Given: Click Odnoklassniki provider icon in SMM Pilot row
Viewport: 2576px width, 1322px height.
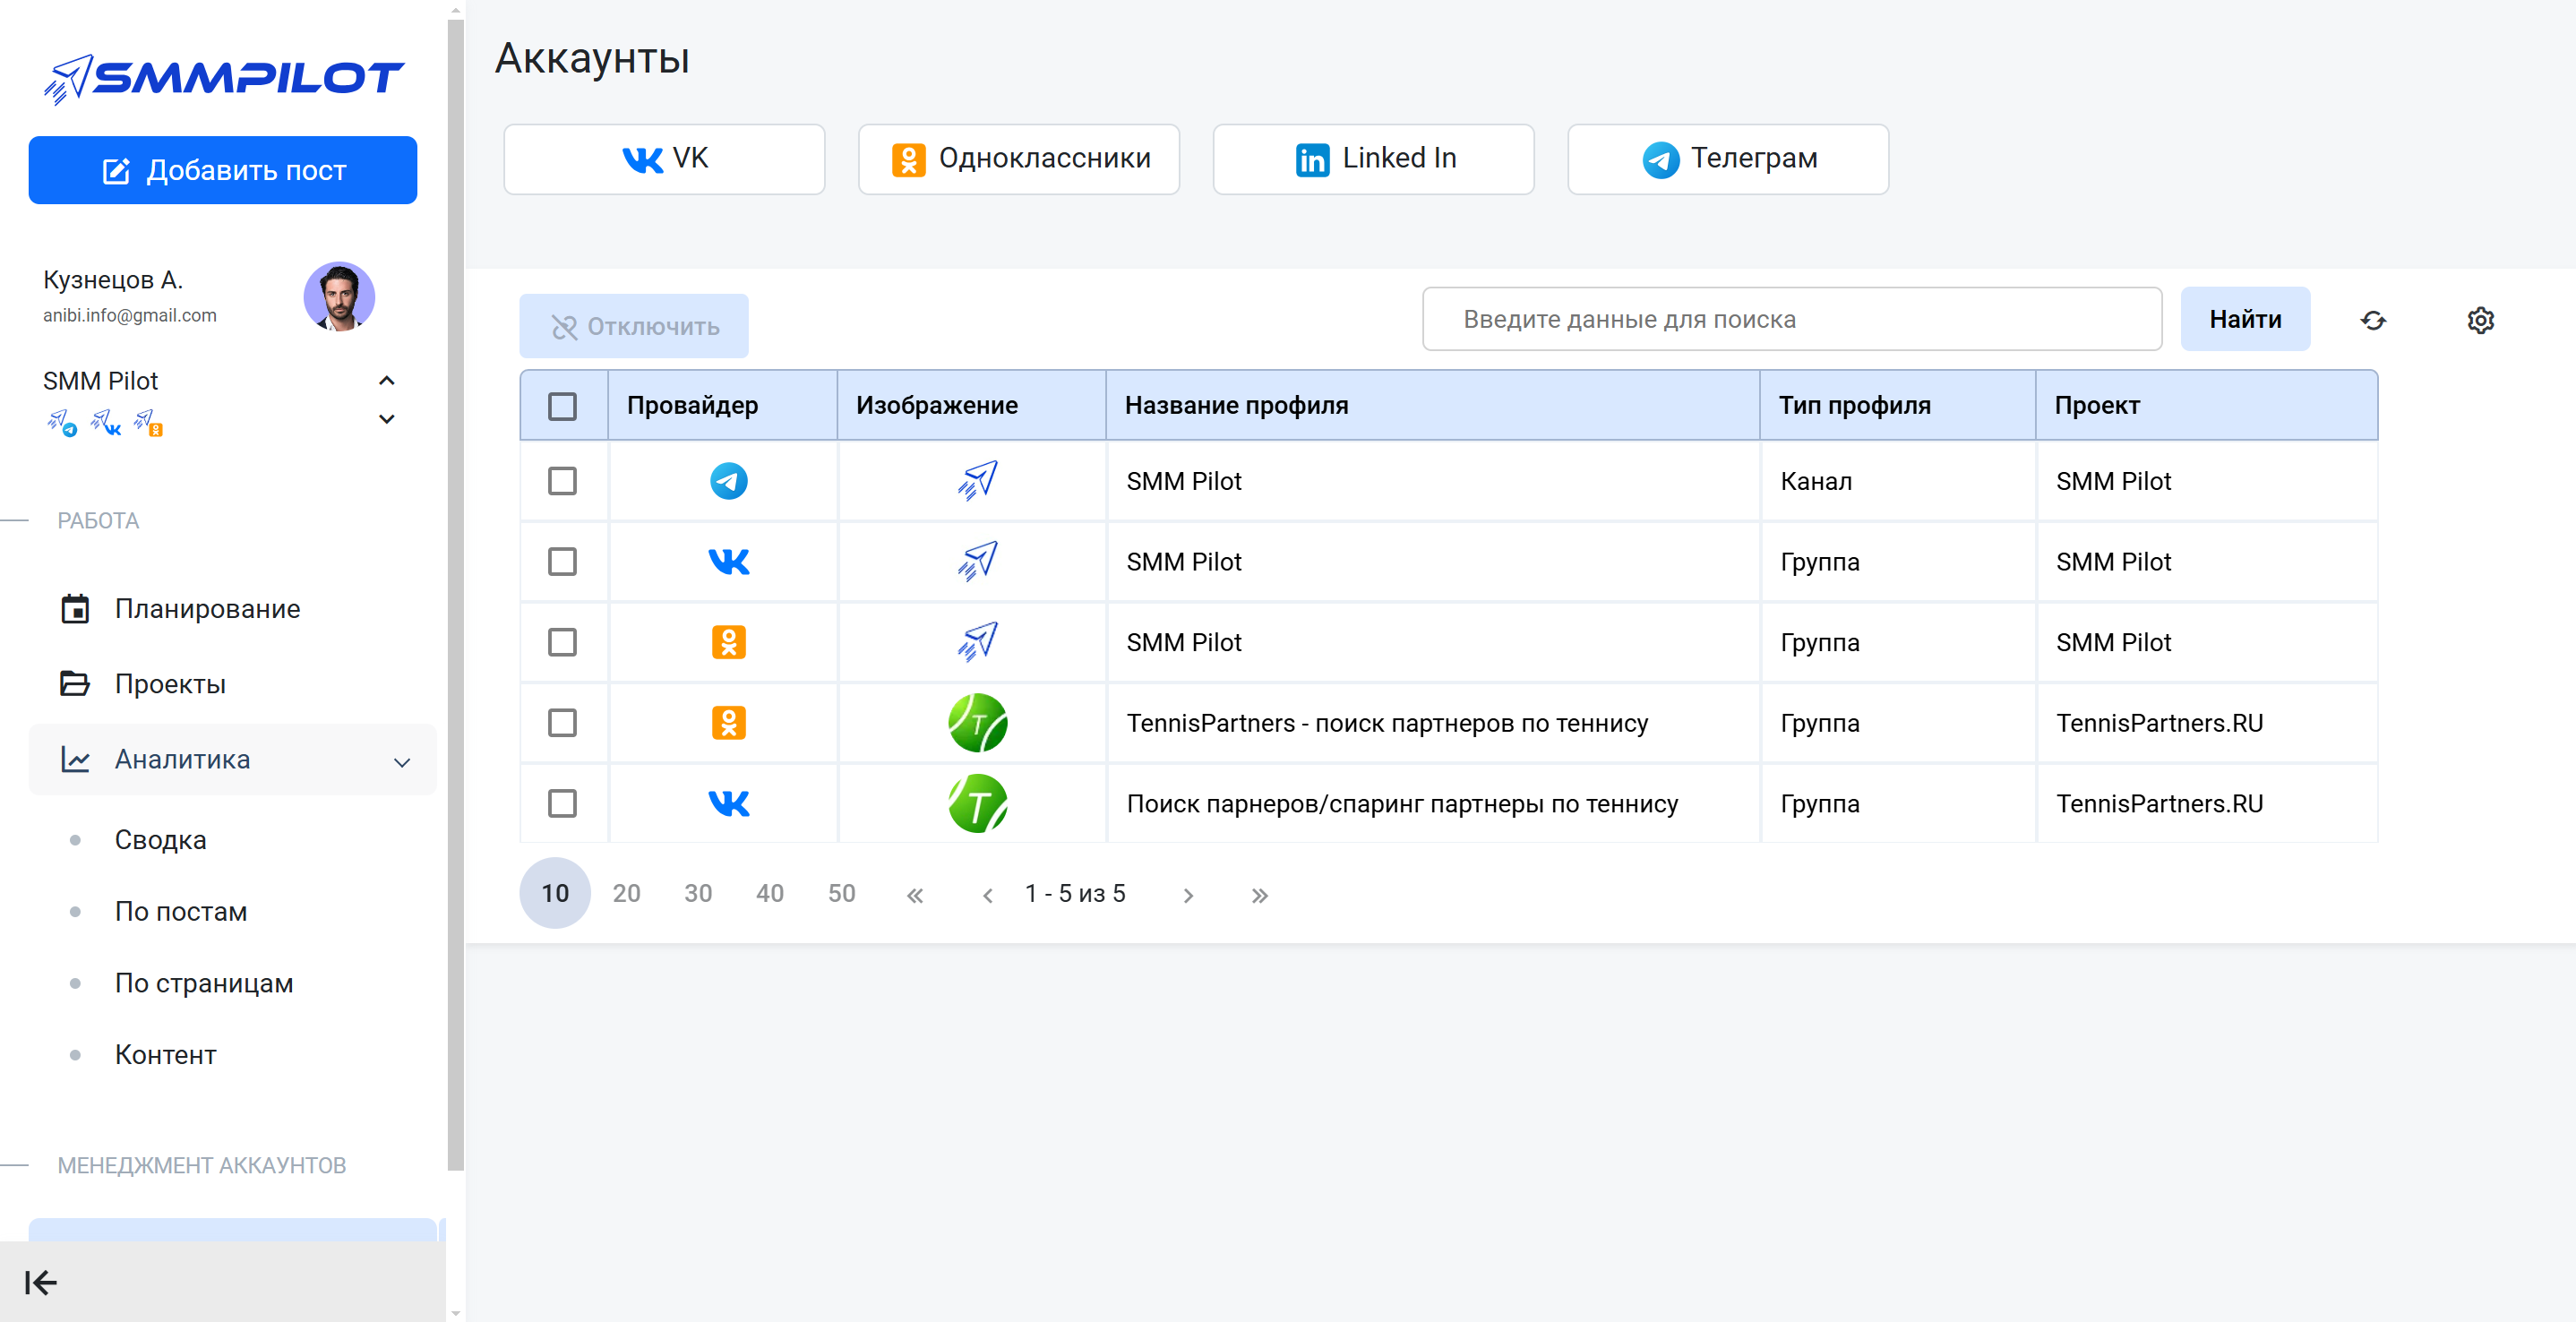Looking at the screenshot, I should point(728,642).
